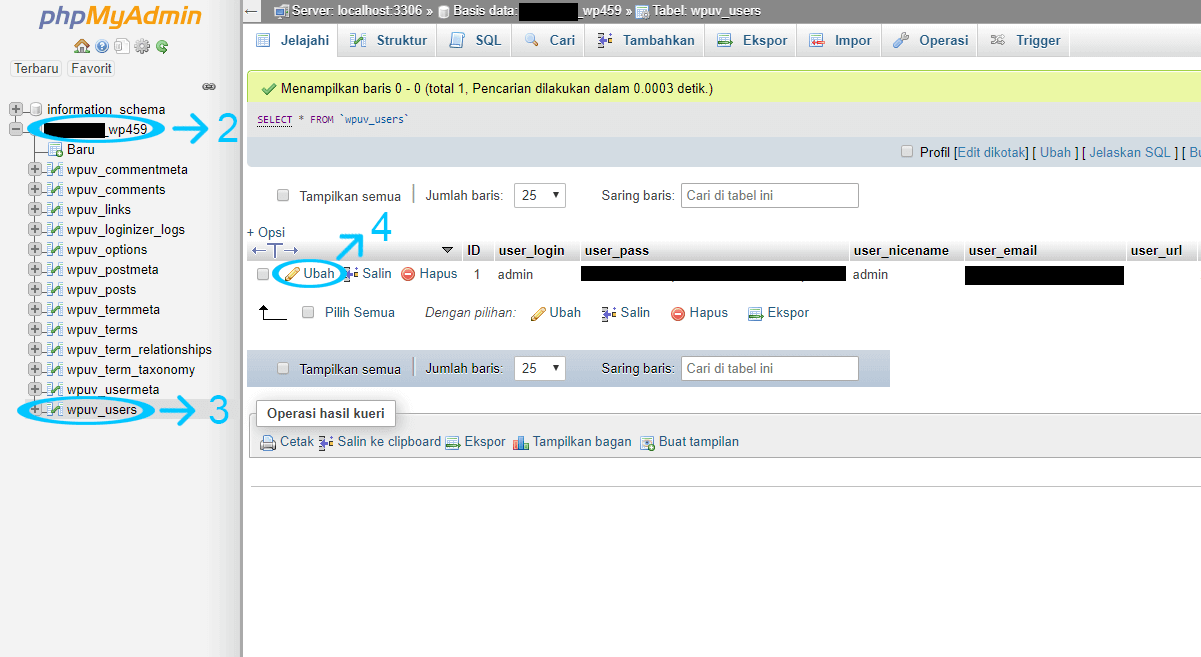Click Ekspor icon in Dengan pilihan row

(756, 313)
